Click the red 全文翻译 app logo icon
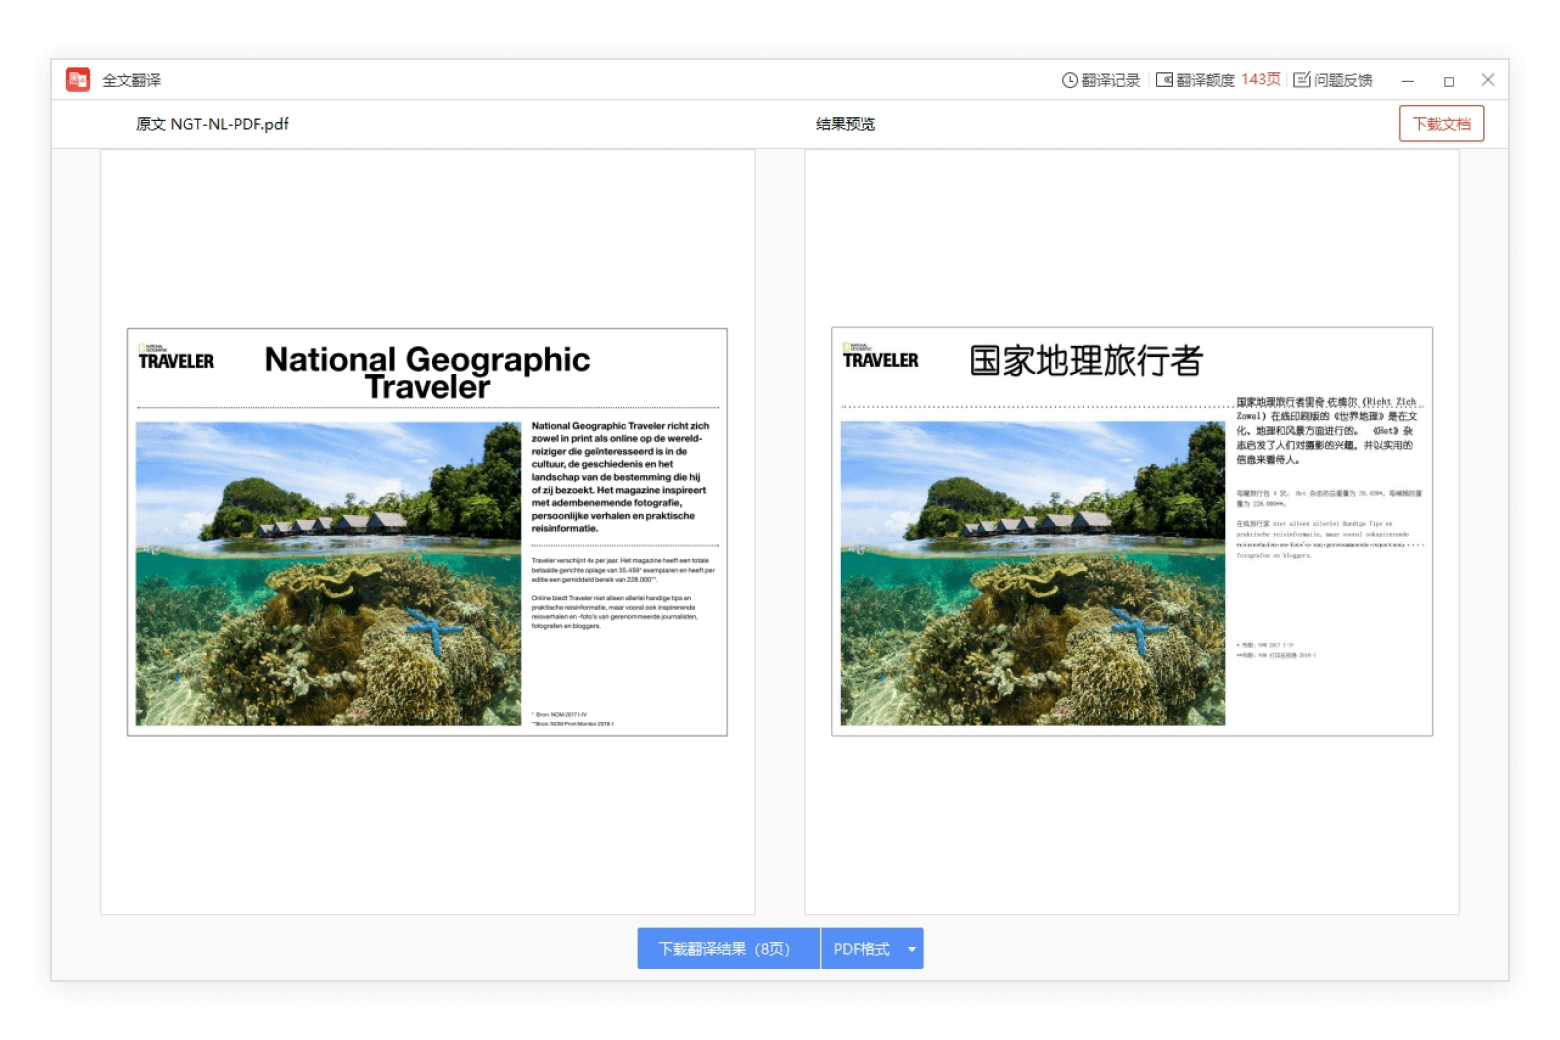The width and height of the screenshot is (1560, 1040). [78, 80]
